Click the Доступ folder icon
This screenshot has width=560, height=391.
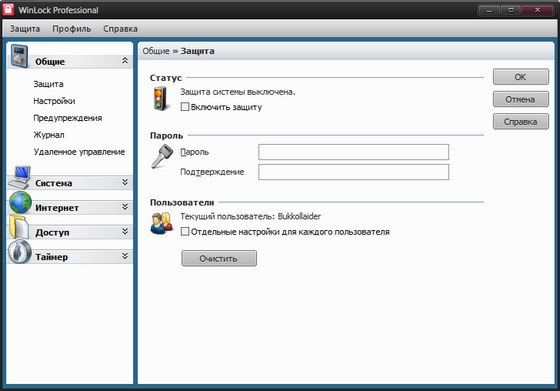click(x=19, y=227)
